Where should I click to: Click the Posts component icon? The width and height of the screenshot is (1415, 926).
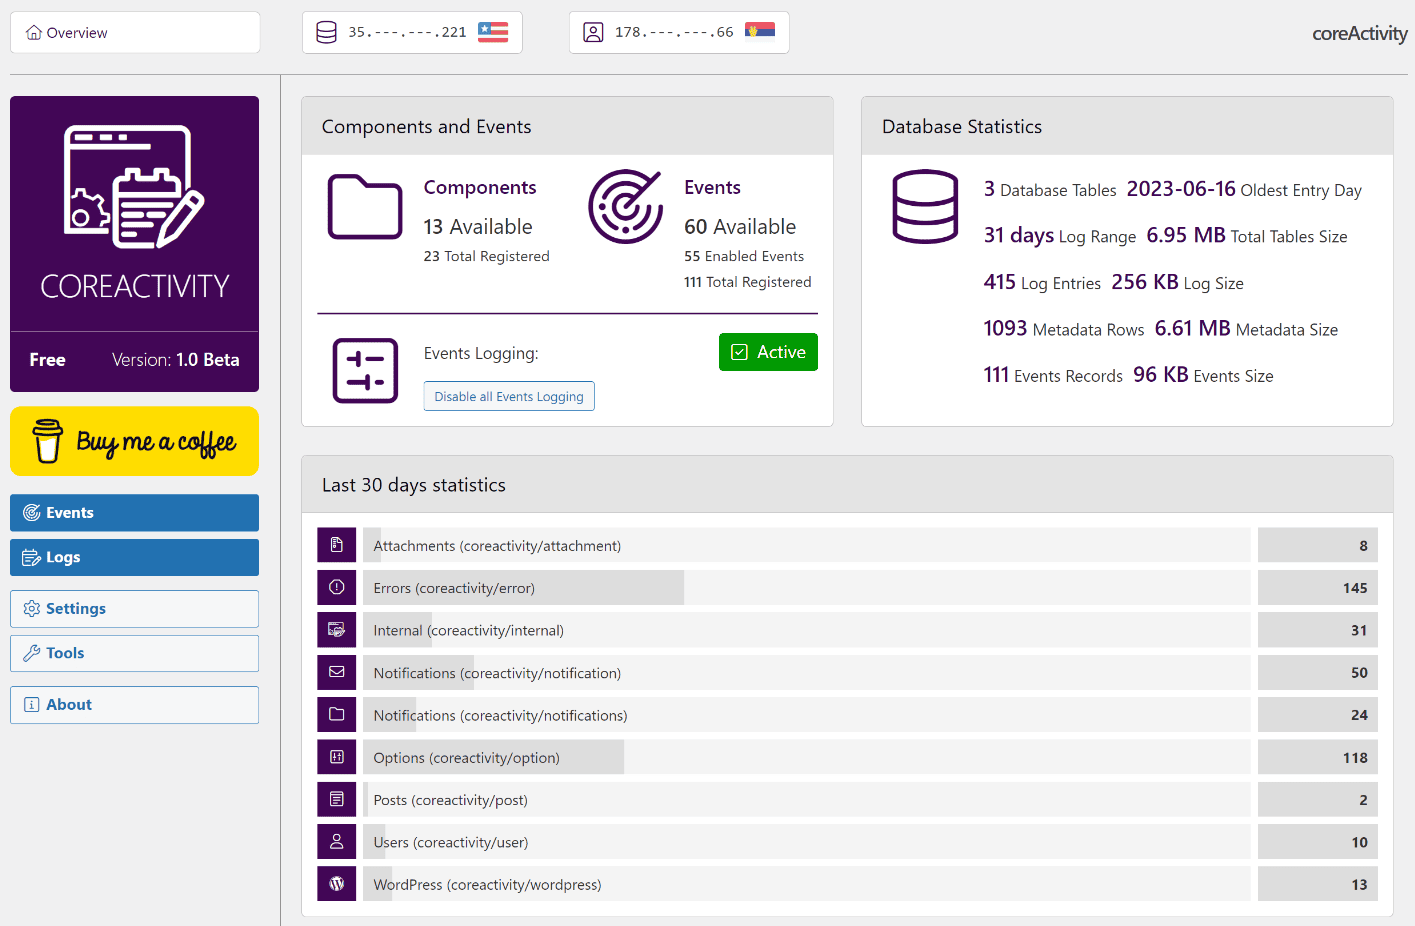(337, 800)
